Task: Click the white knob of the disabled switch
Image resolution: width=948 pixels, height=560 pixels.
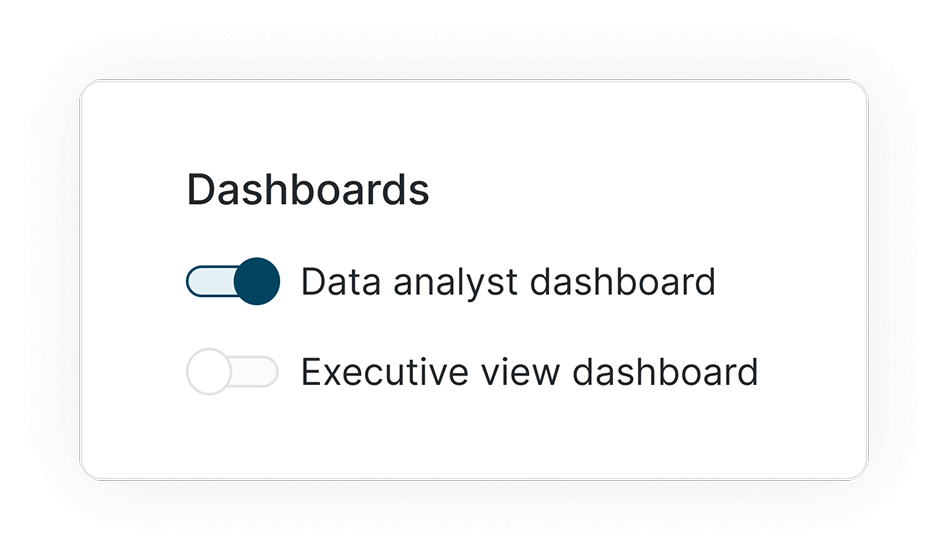Action: click(209, 372)
